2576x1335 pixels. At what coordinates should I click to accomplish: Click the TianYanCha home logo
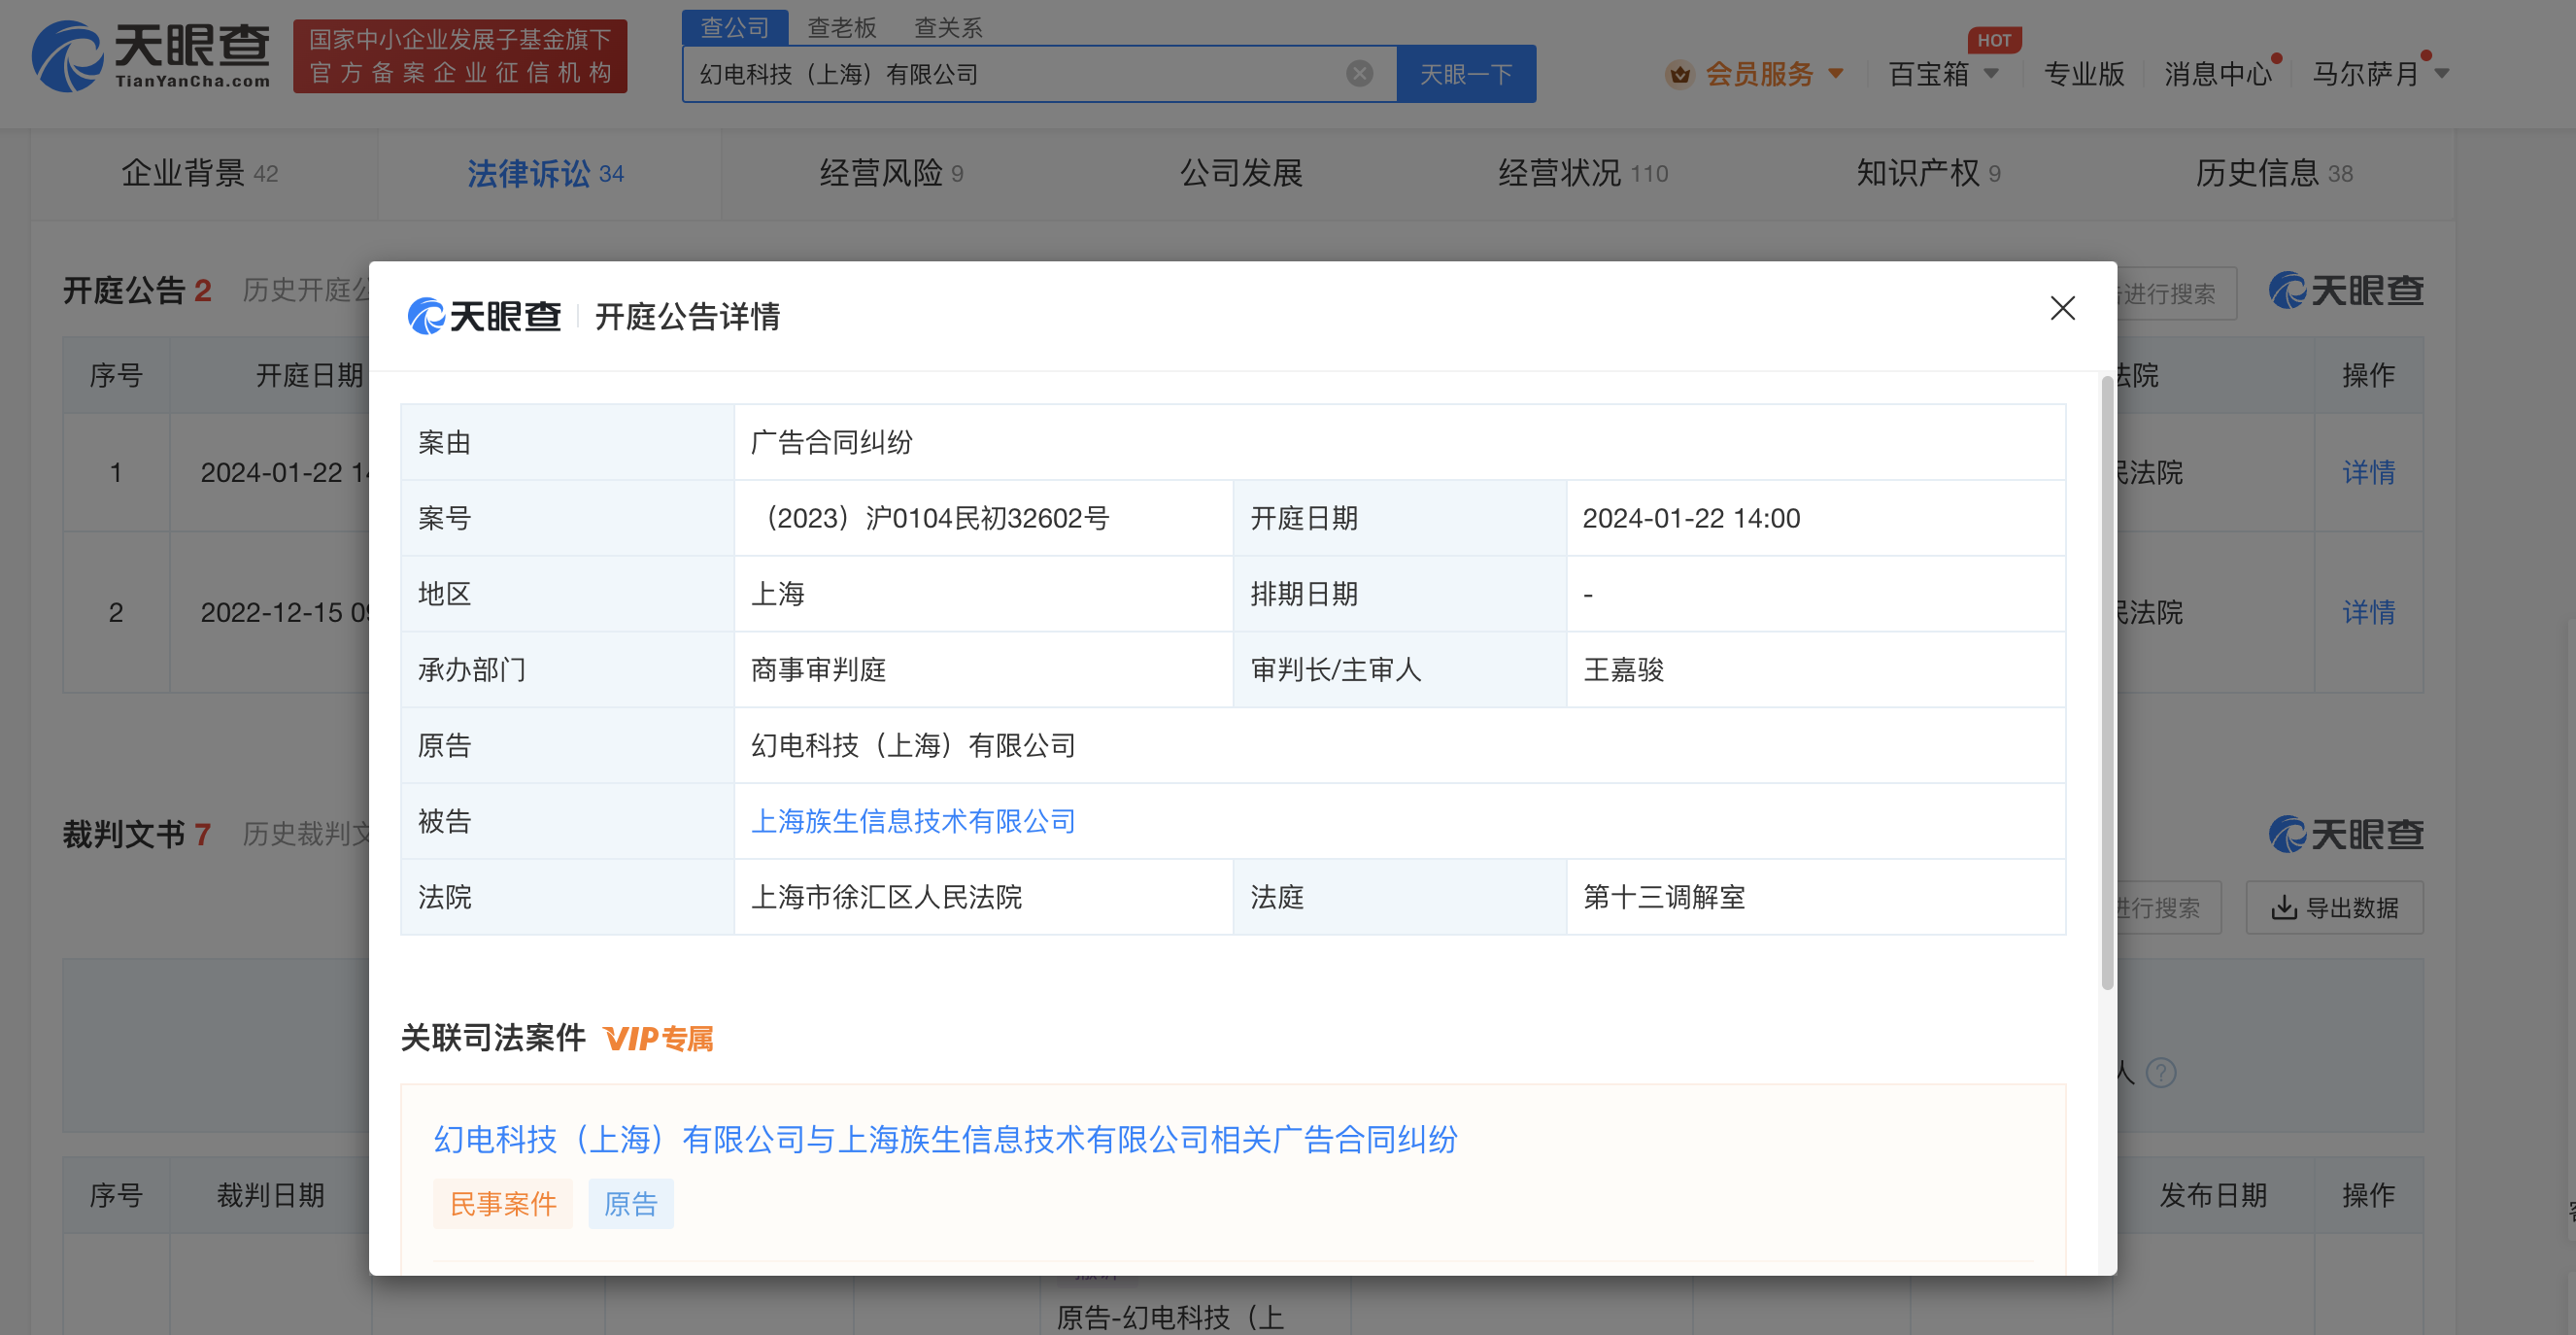click(151, 57)
